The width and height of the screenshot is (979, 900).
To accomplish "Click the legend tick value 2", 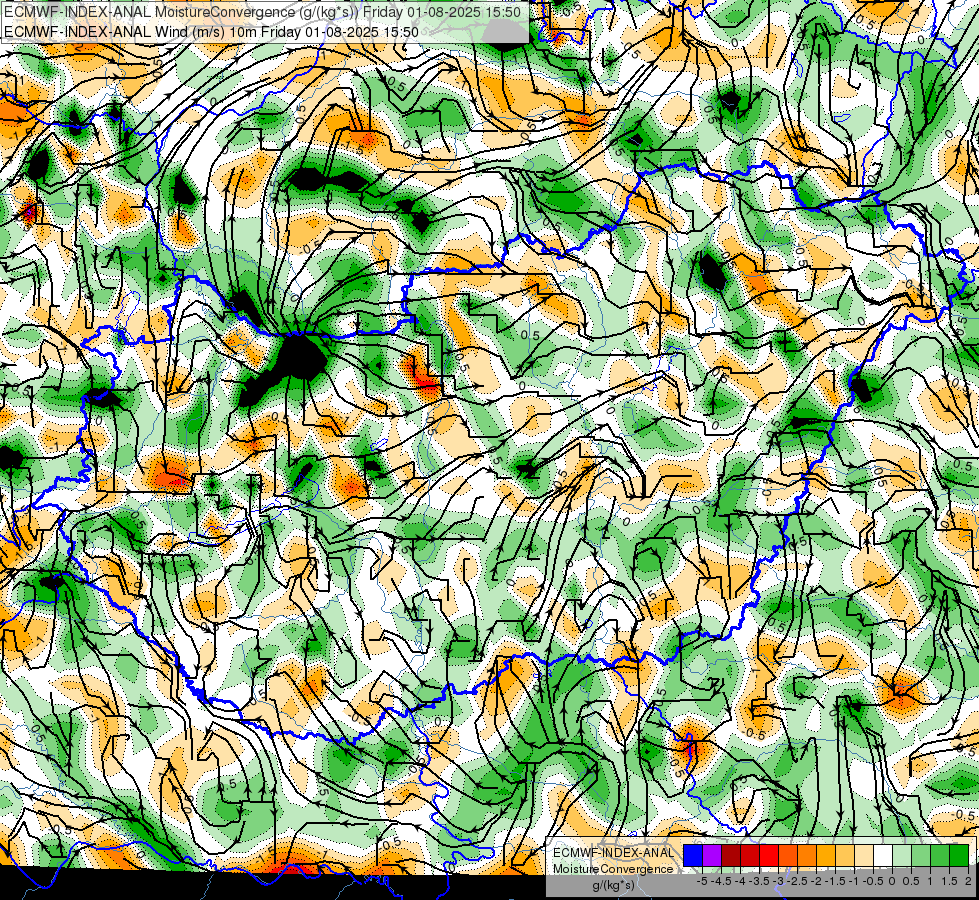I will coord(968,881).
